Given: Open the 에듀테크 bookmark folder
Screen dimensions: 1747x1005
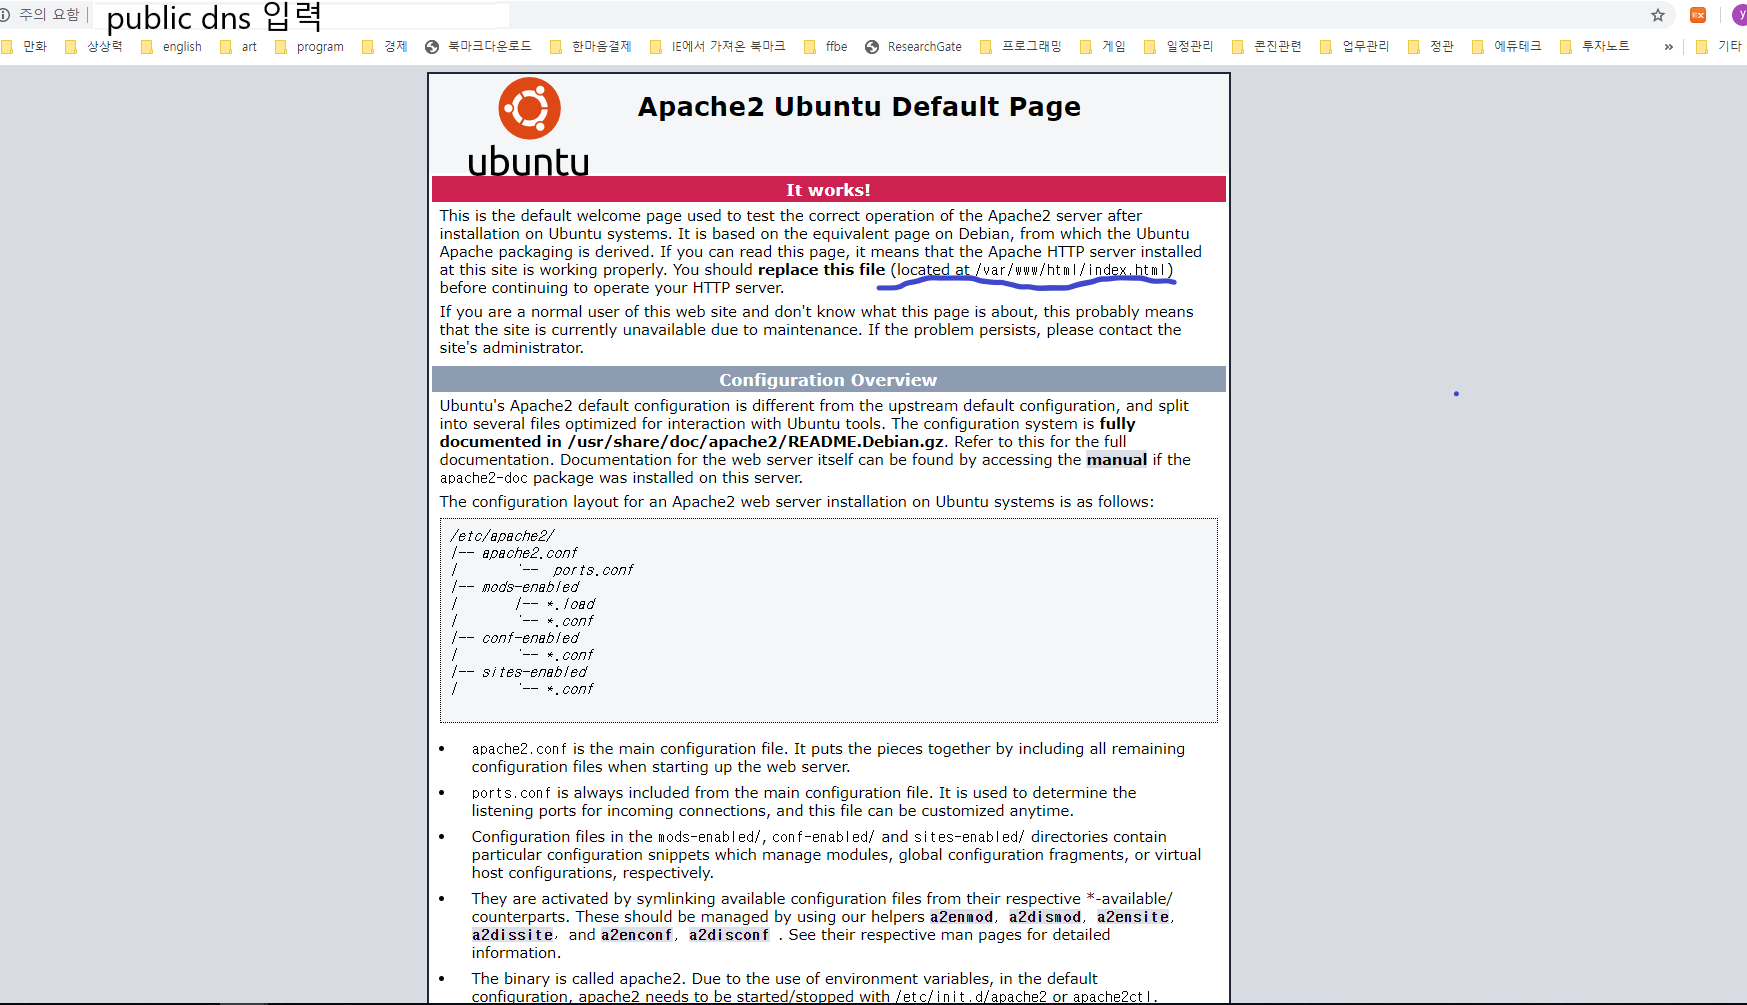Looking at the screenshot, I should pyautogui.click(x=1507, y=46).
